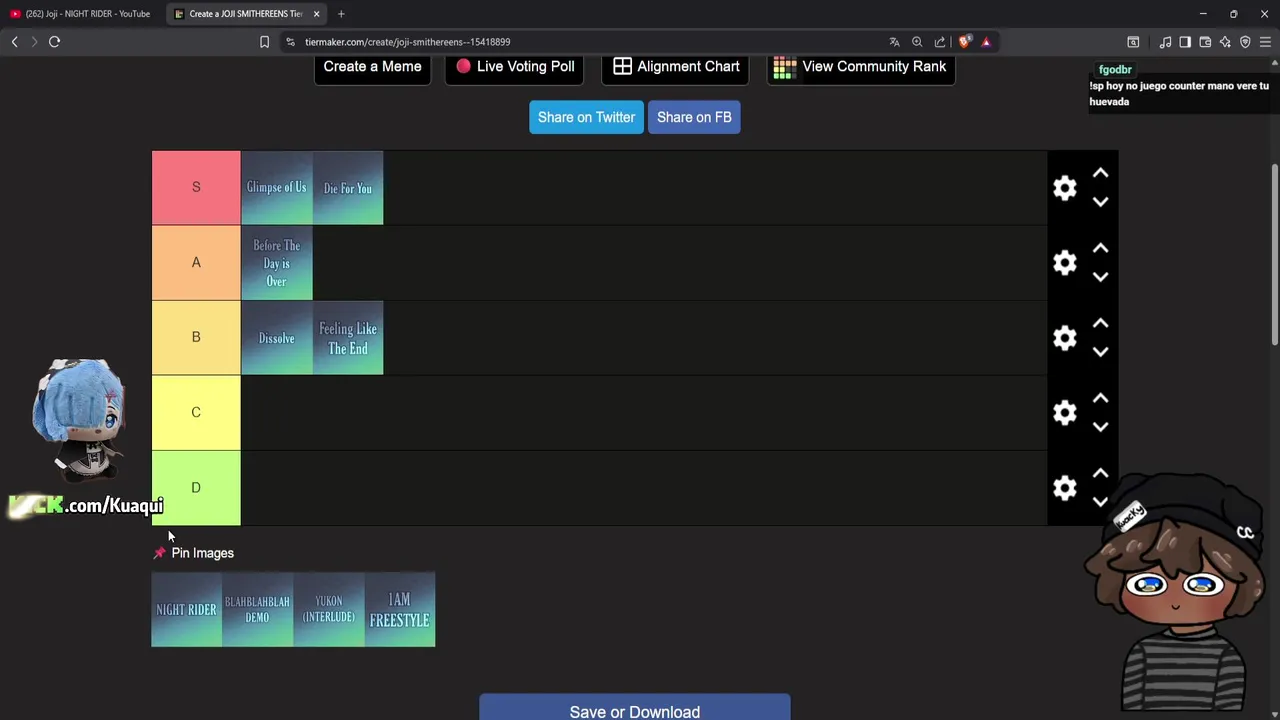
Task: Open settings gear for S tier
Action: (1065, 188)
